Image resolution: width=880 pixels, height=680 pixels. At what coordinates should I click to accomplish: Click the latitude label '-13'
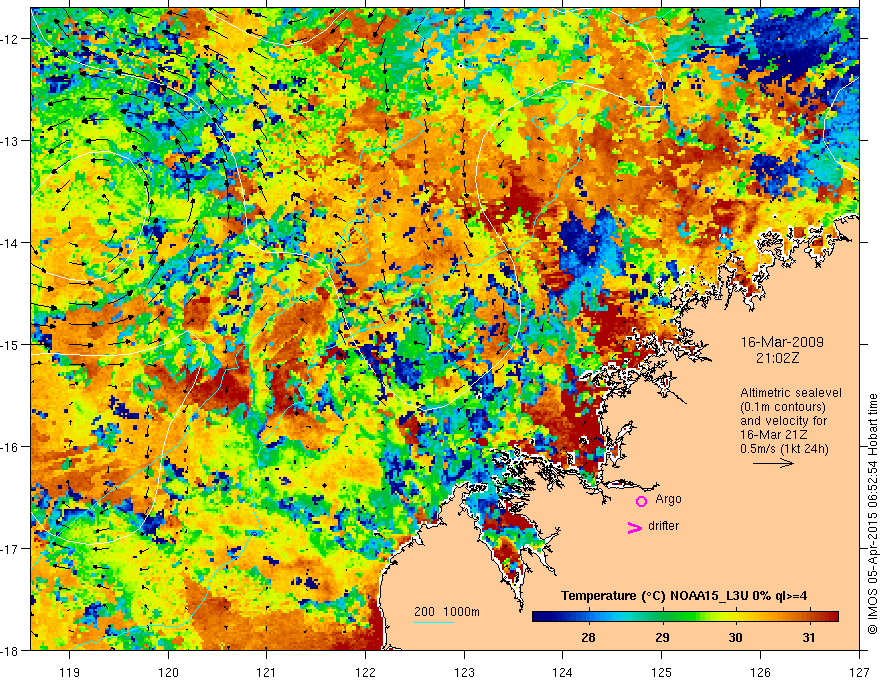pyautogui.click(x=10, y=141)
